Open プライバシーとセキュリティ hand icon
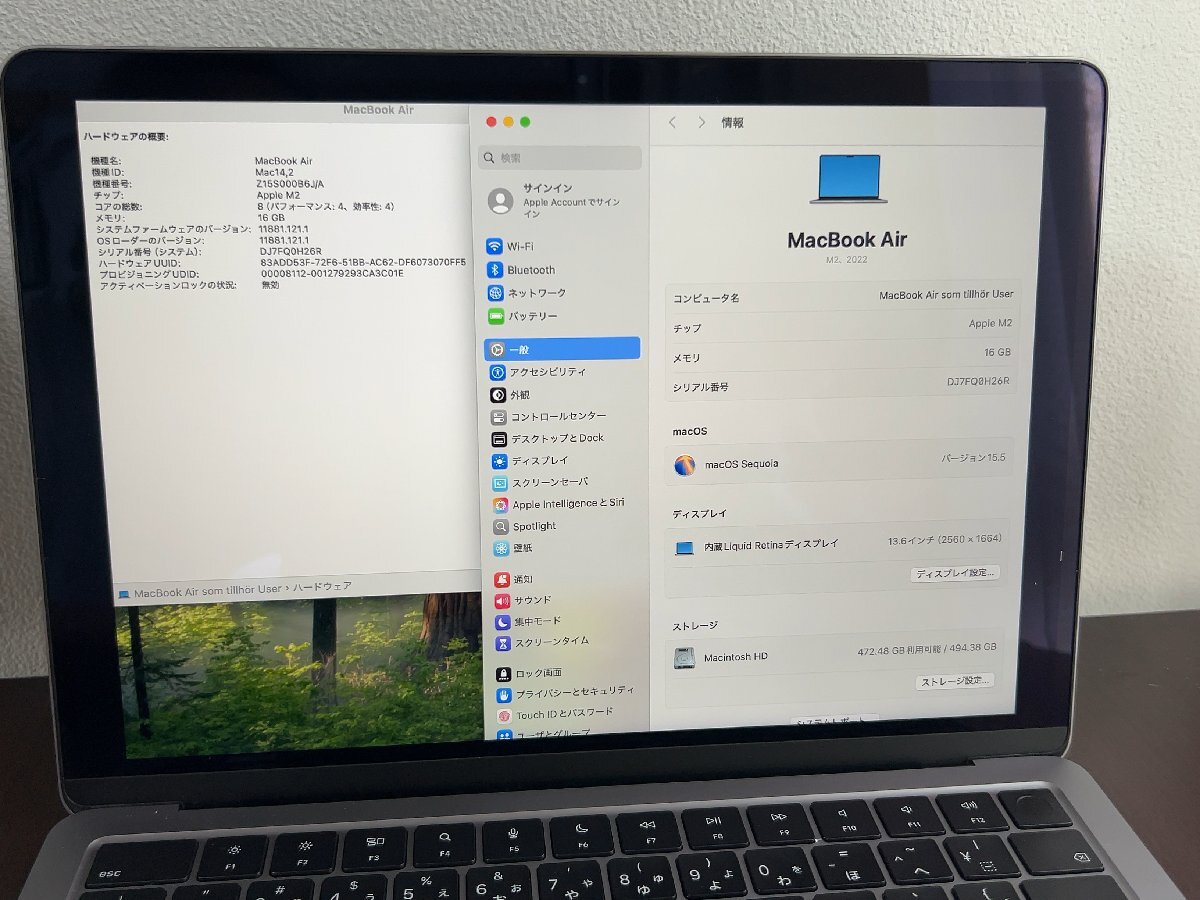 pyautogui.click(x=505, y=694)
